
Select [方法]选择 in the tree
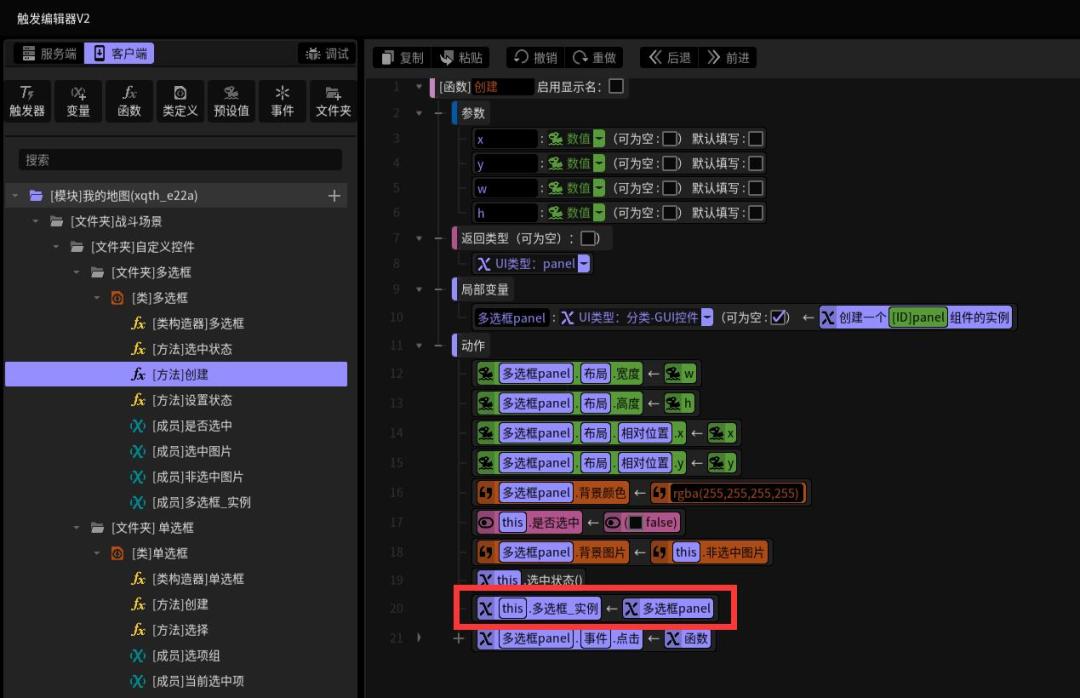180,630
